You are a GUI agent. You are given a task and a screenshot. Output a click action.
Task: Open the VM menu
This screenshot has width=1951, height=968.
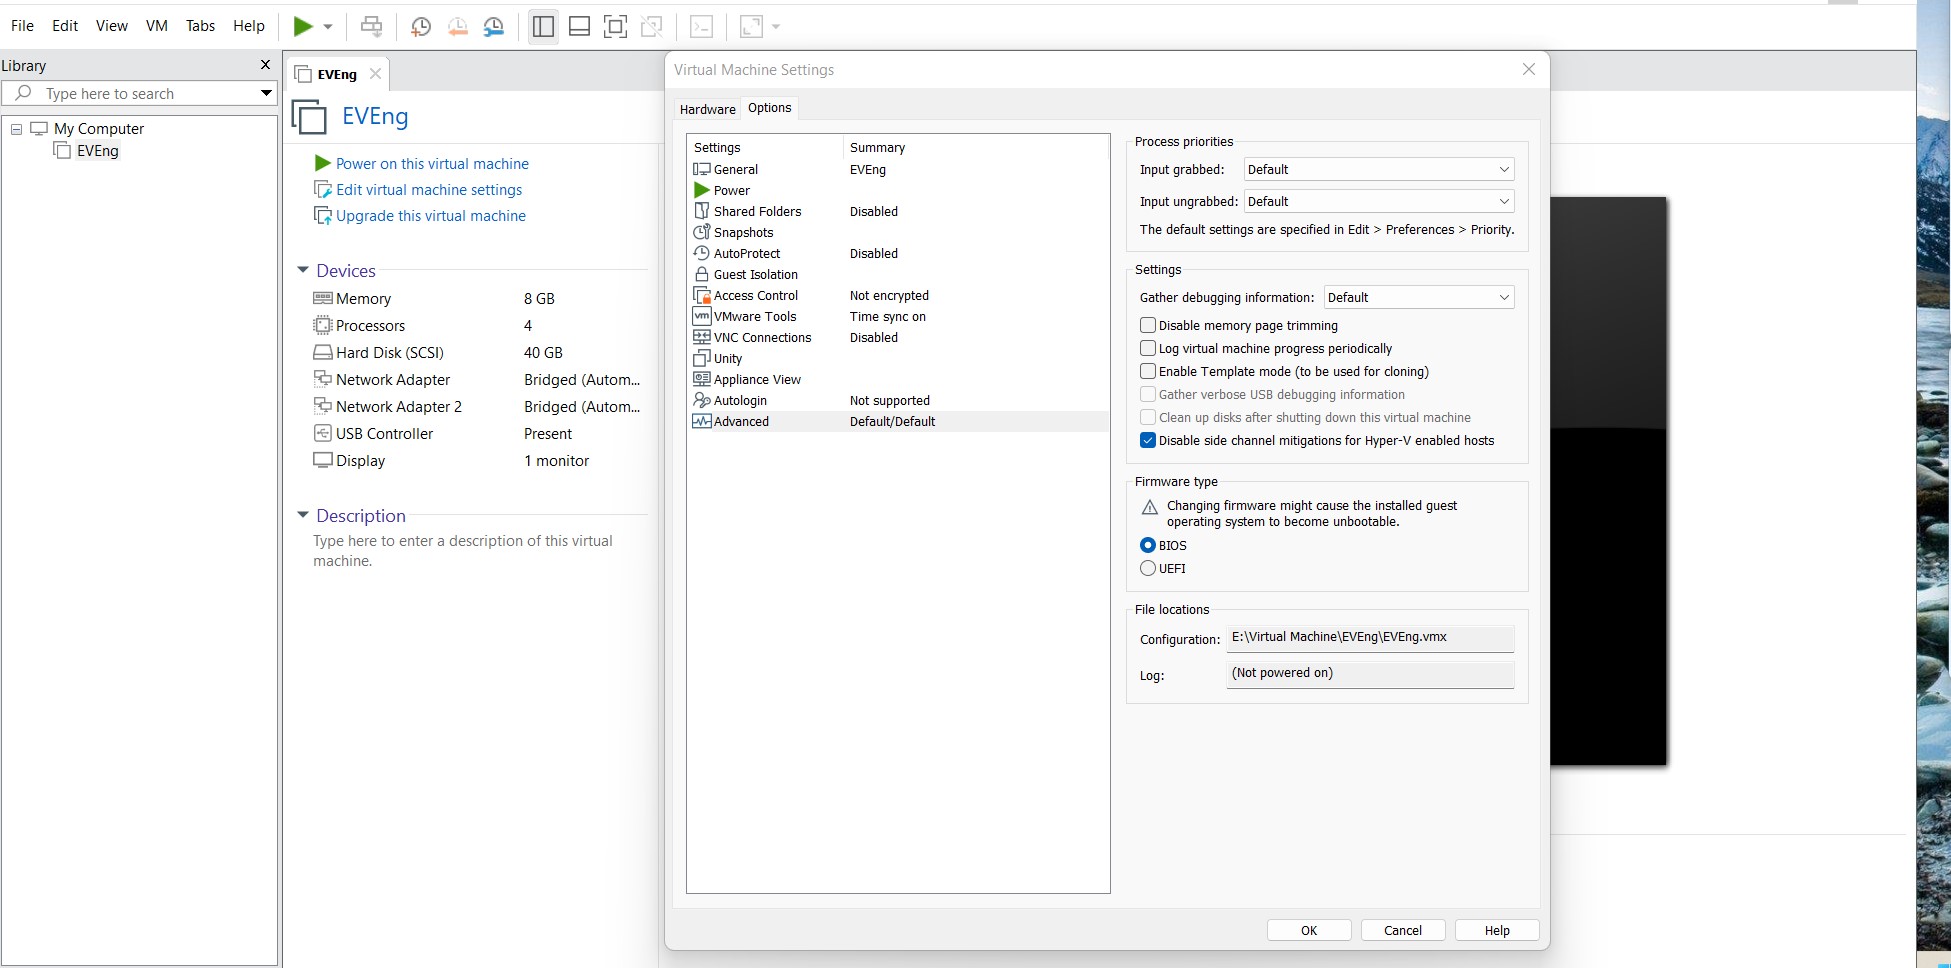click(157, 26)
